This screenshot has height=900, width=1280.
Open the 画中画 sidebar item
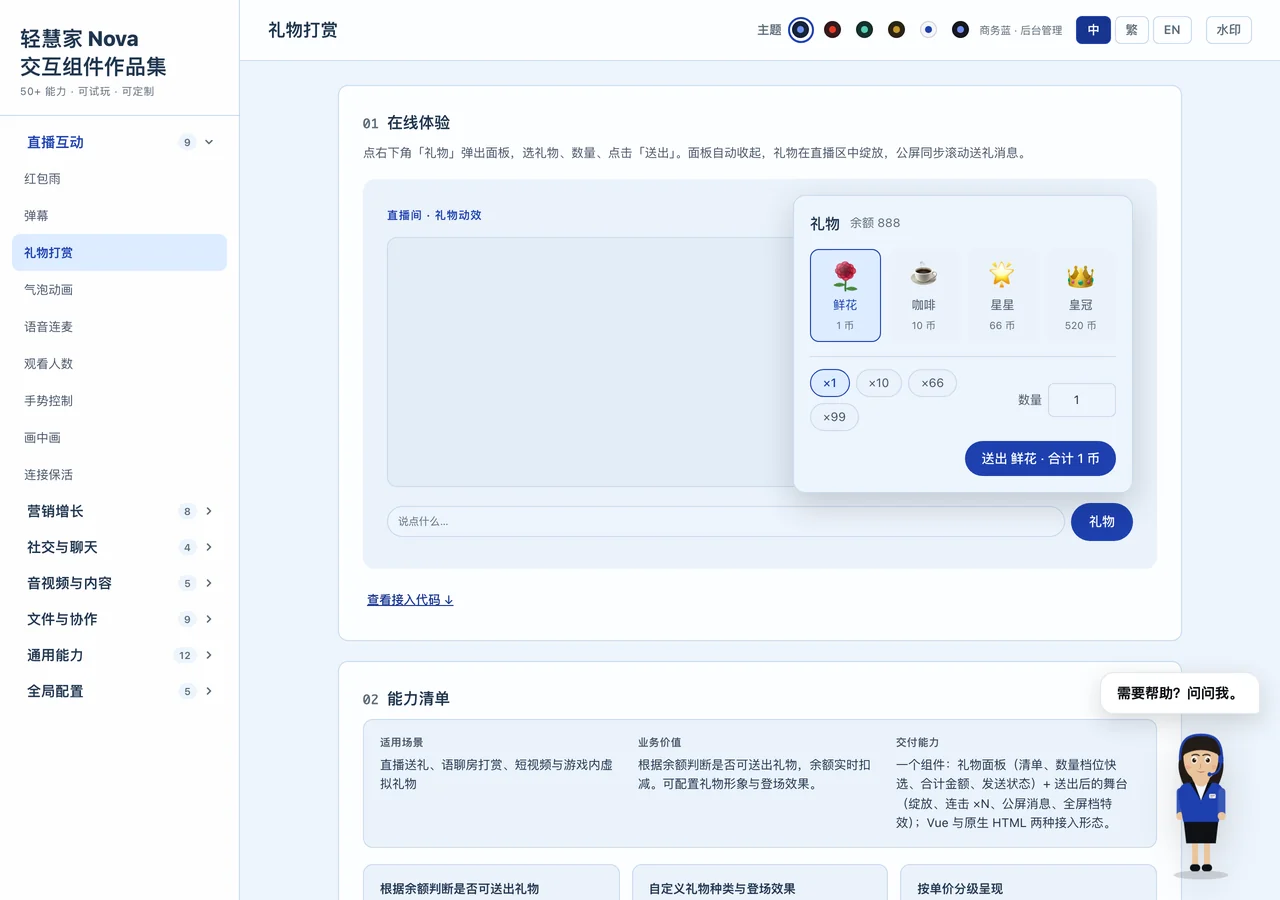pos(120,438)
